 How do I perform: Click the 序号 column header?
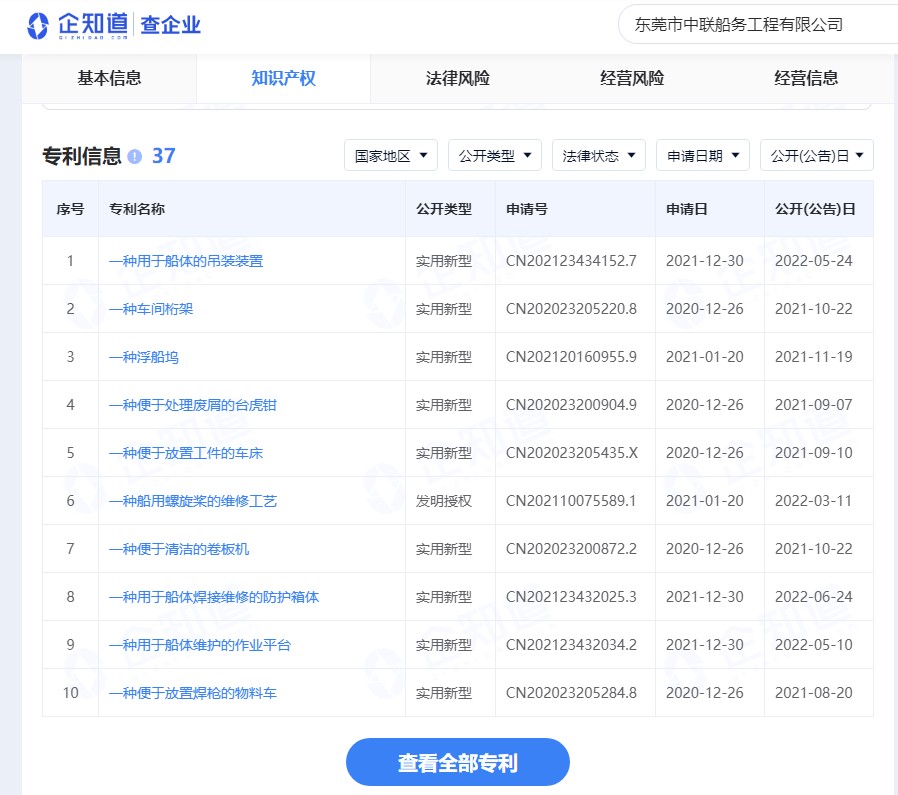(x=70, y=209)
